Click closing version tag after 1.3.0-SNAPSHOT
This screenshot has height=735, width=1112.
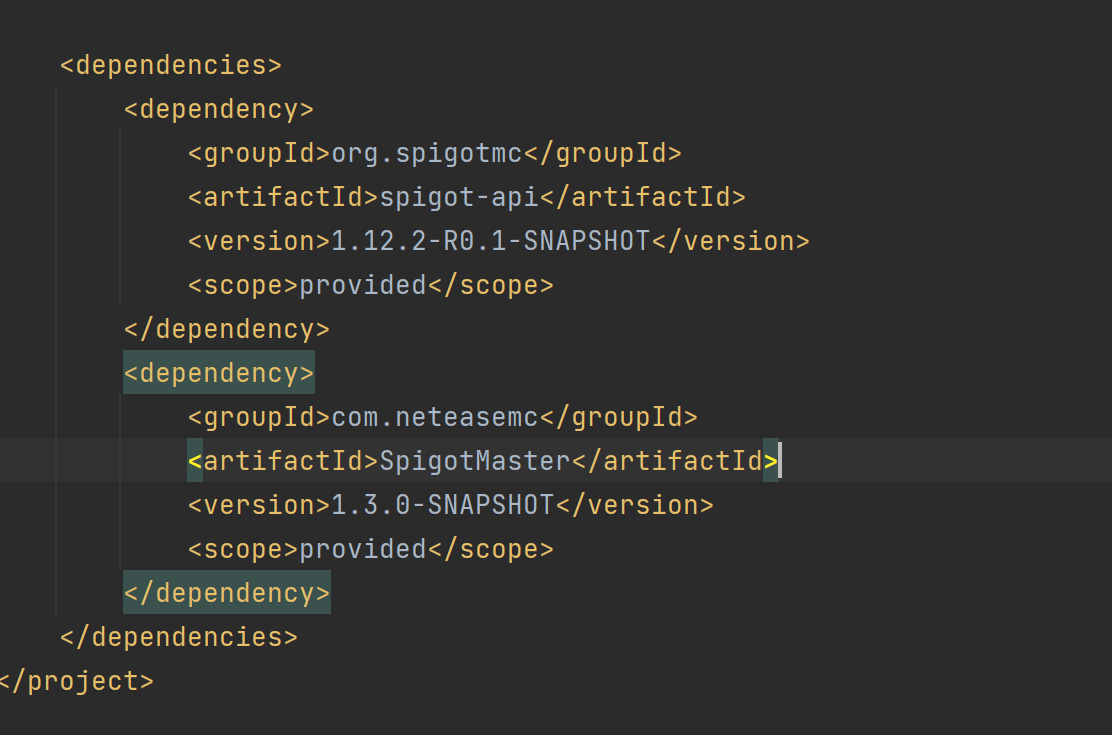[x=634, y=505]
